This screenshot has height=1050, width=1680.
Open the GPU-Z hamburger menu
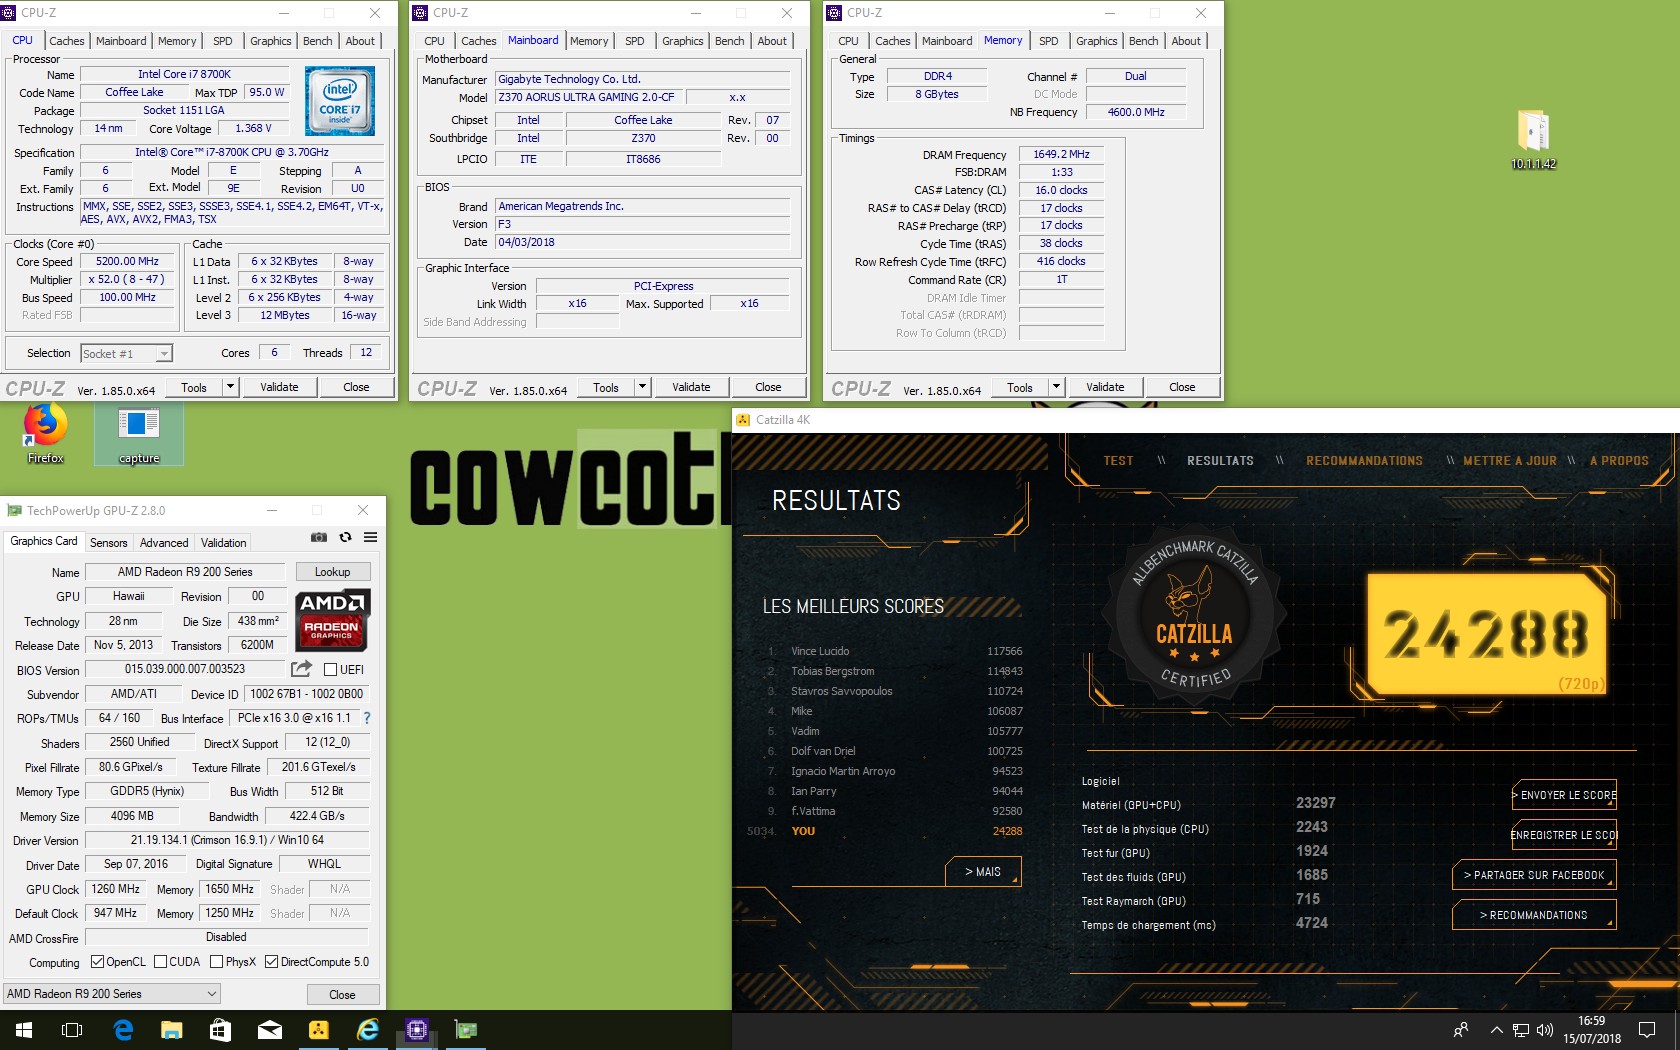pos(370,537)
